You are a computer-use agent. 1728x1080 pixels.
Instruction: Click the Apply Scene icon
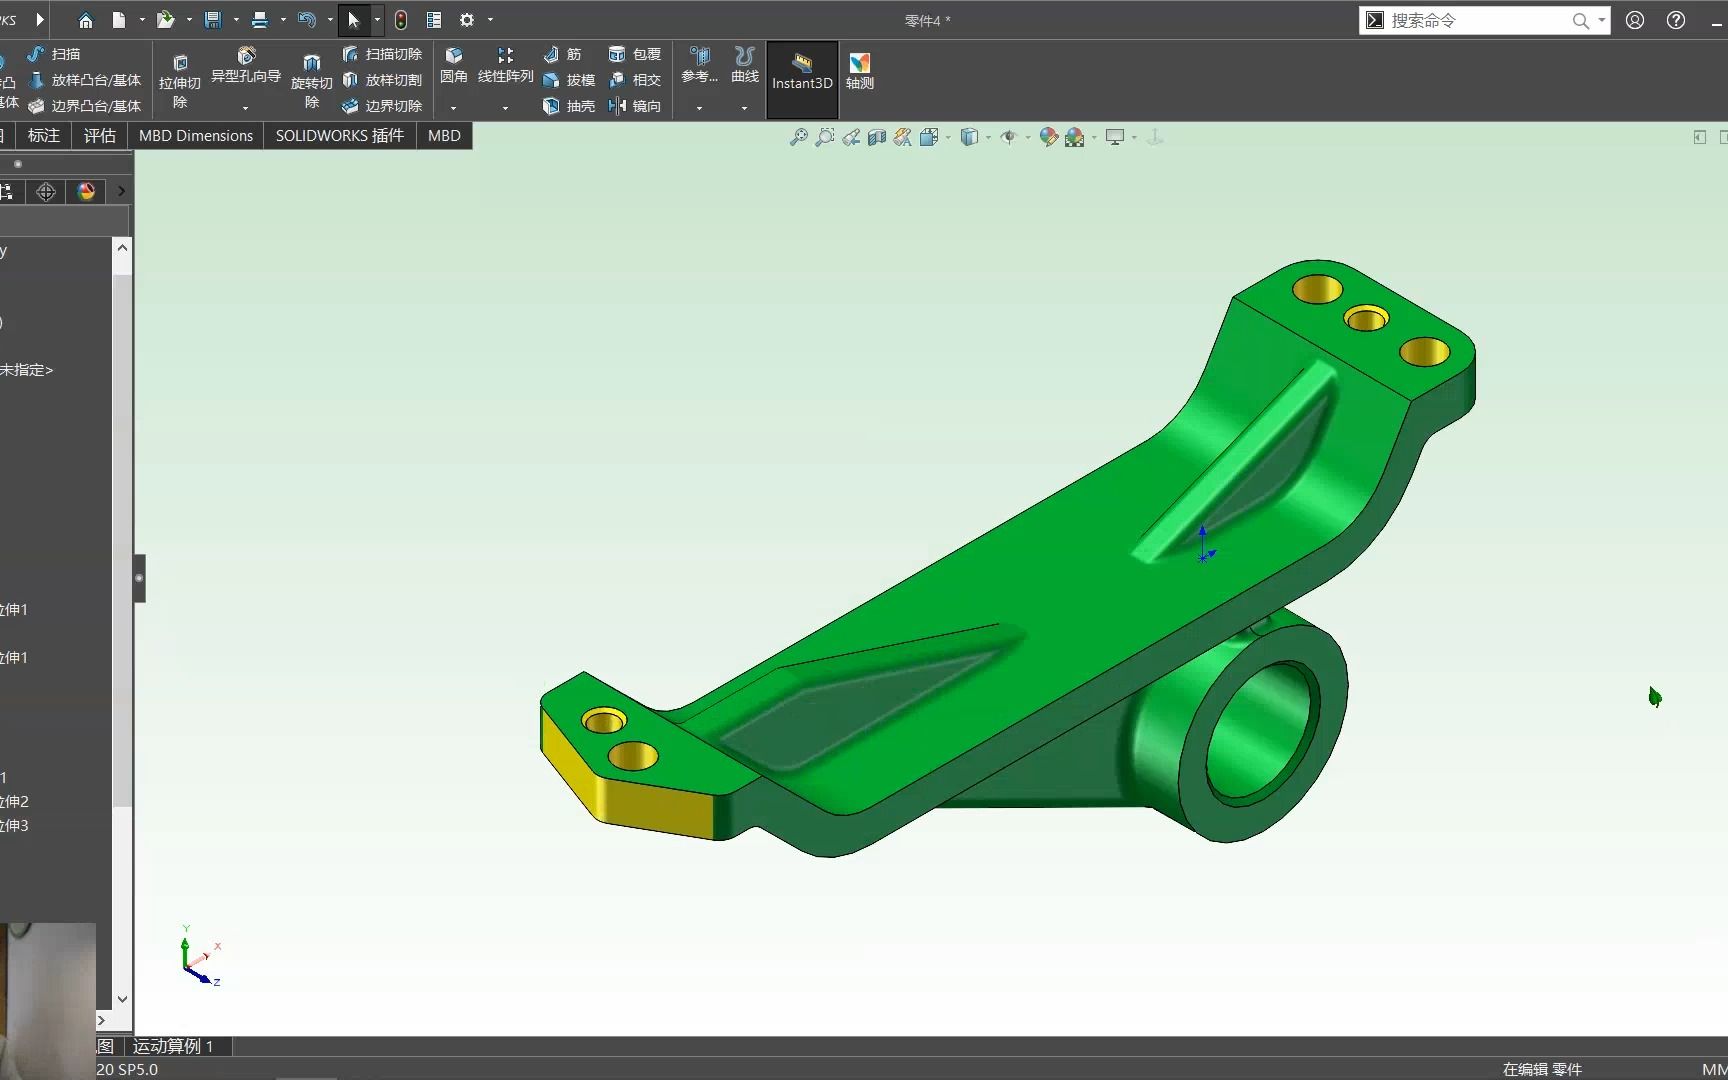1075,137
